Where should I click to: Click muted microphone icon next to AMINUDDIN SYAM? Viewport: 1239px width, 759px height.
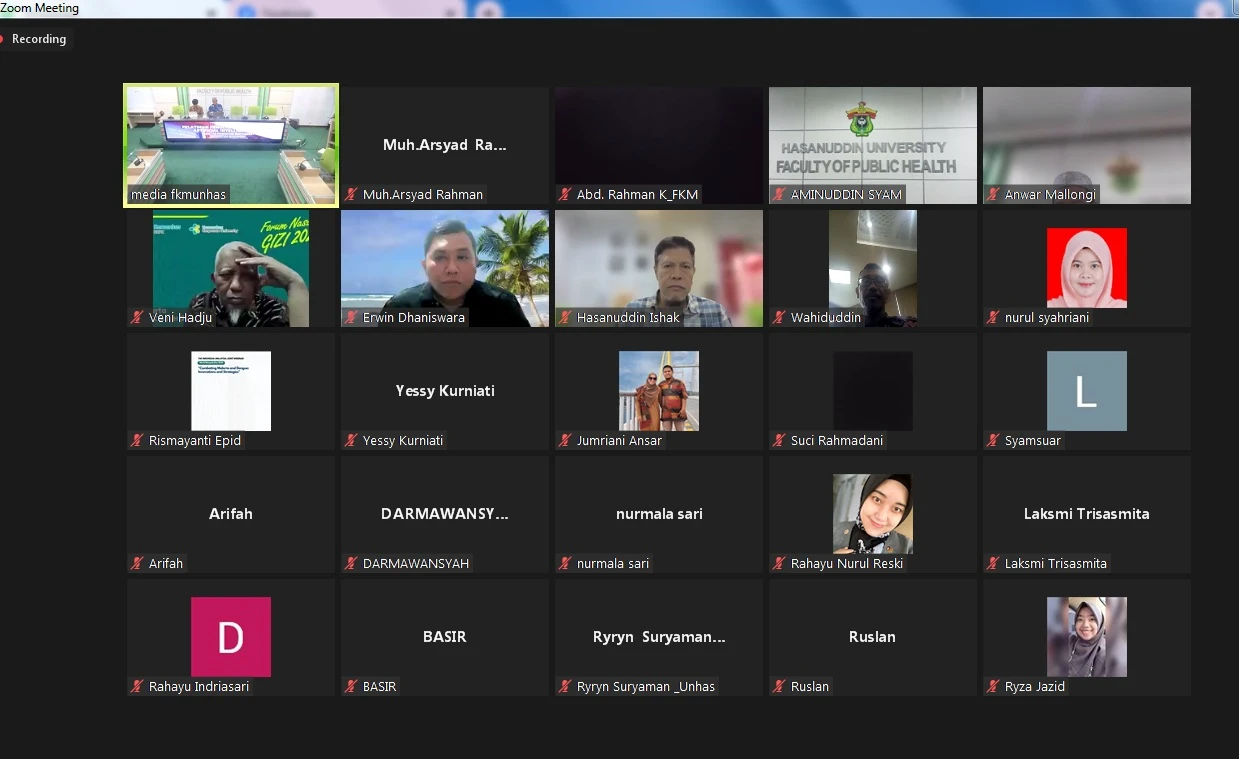pyautogui.click(x=779, y=195)
